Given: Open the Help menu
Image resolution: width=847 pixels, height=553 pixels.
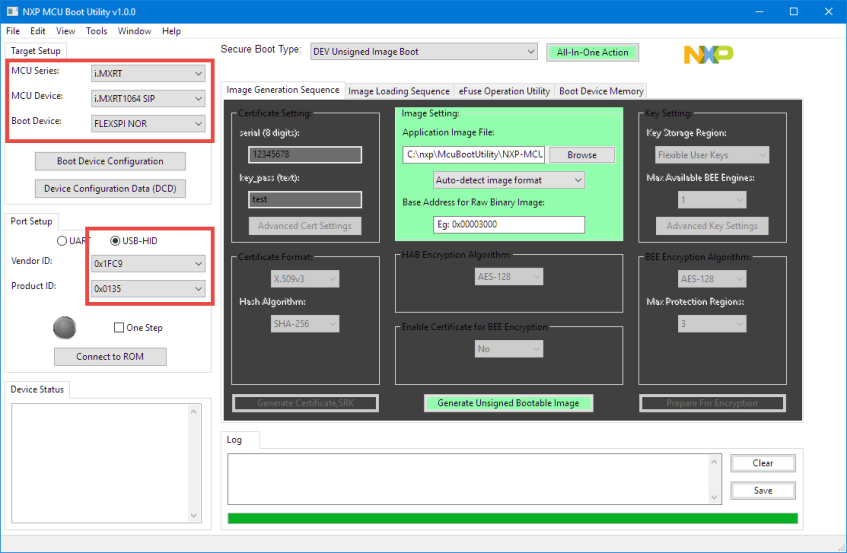Looking at the screenshot, I should pos(171,31).
